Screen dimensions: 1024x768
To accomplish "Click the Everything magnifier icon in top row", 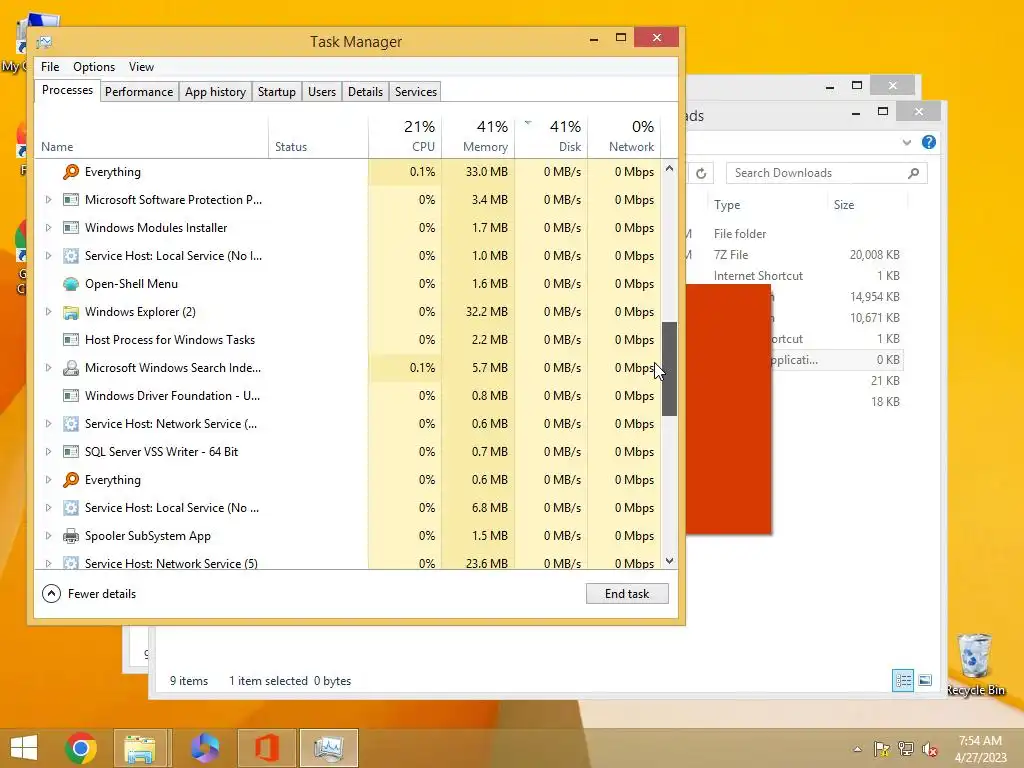I will coord(71,172).
